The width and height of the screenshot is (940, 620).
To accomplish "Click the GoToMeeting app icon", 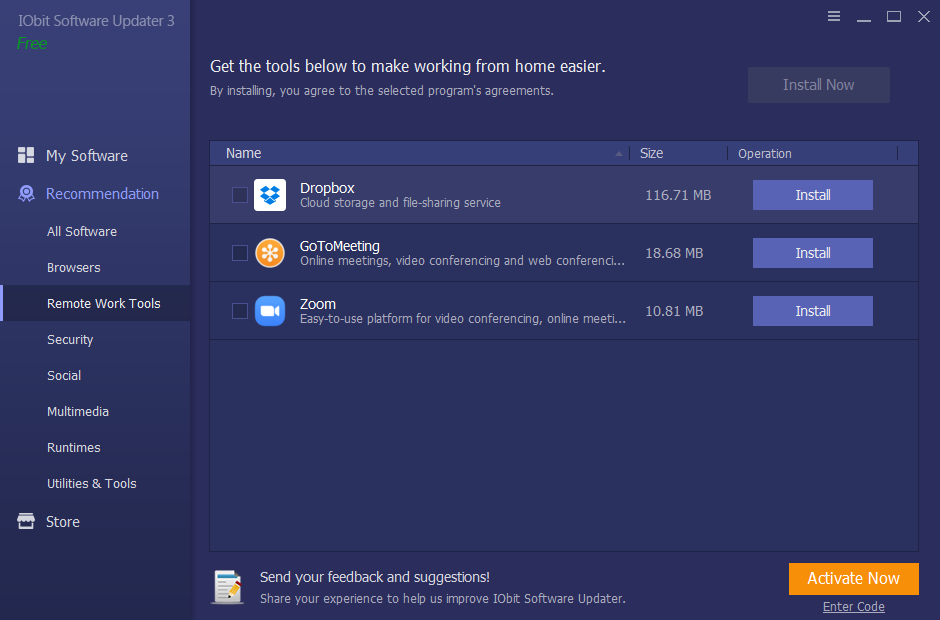I will [x=270, y=253].
